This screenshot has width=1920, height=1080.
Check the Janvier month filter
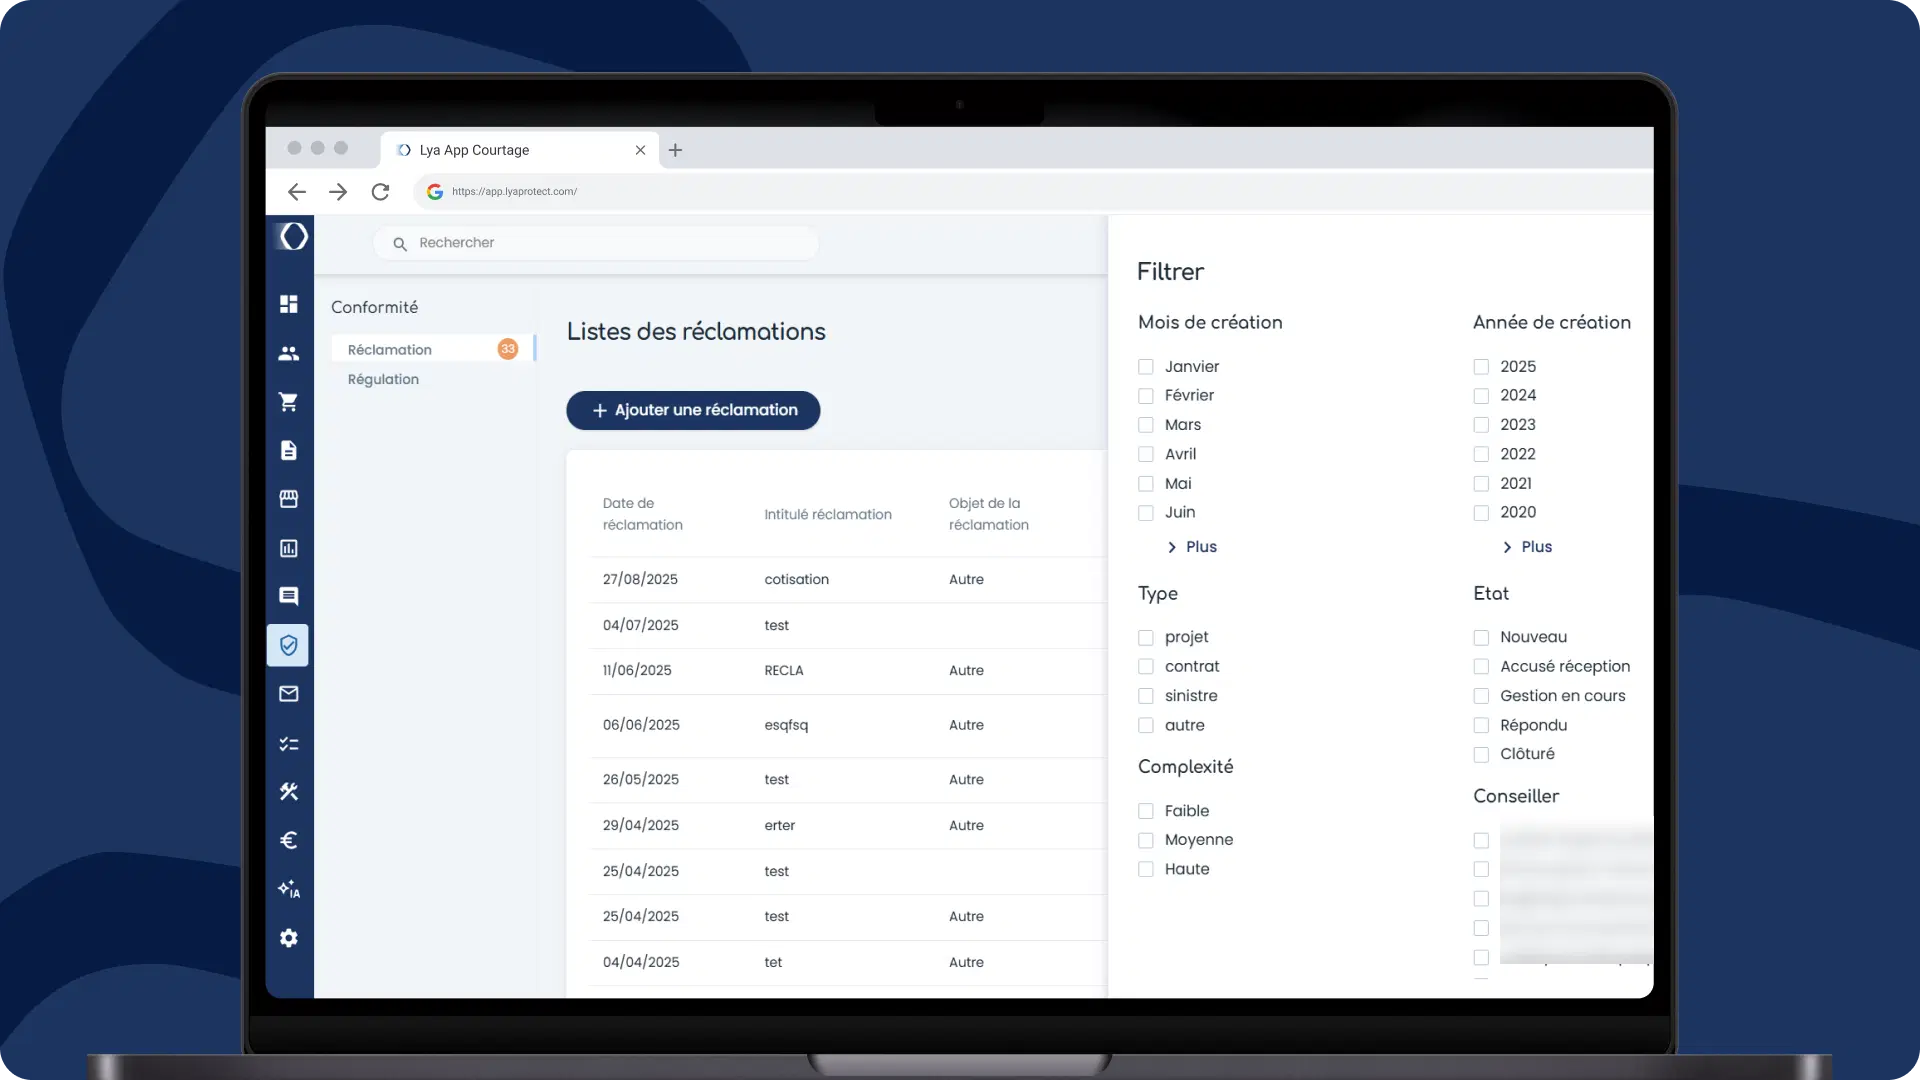pos(1146,367)
